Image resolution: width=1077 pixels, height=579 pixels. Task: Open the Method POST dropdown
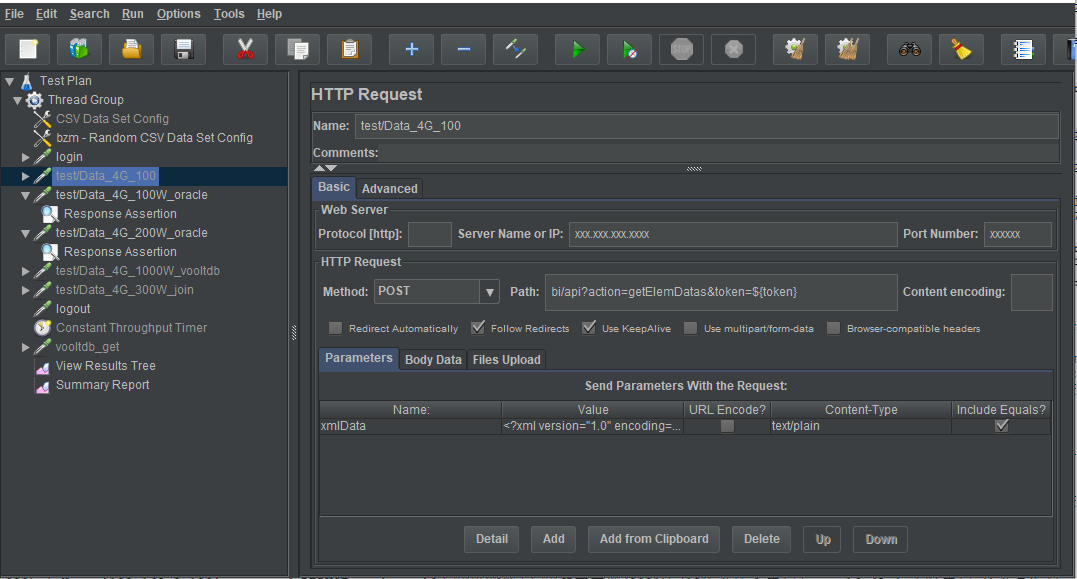click(x=489, y=292)
